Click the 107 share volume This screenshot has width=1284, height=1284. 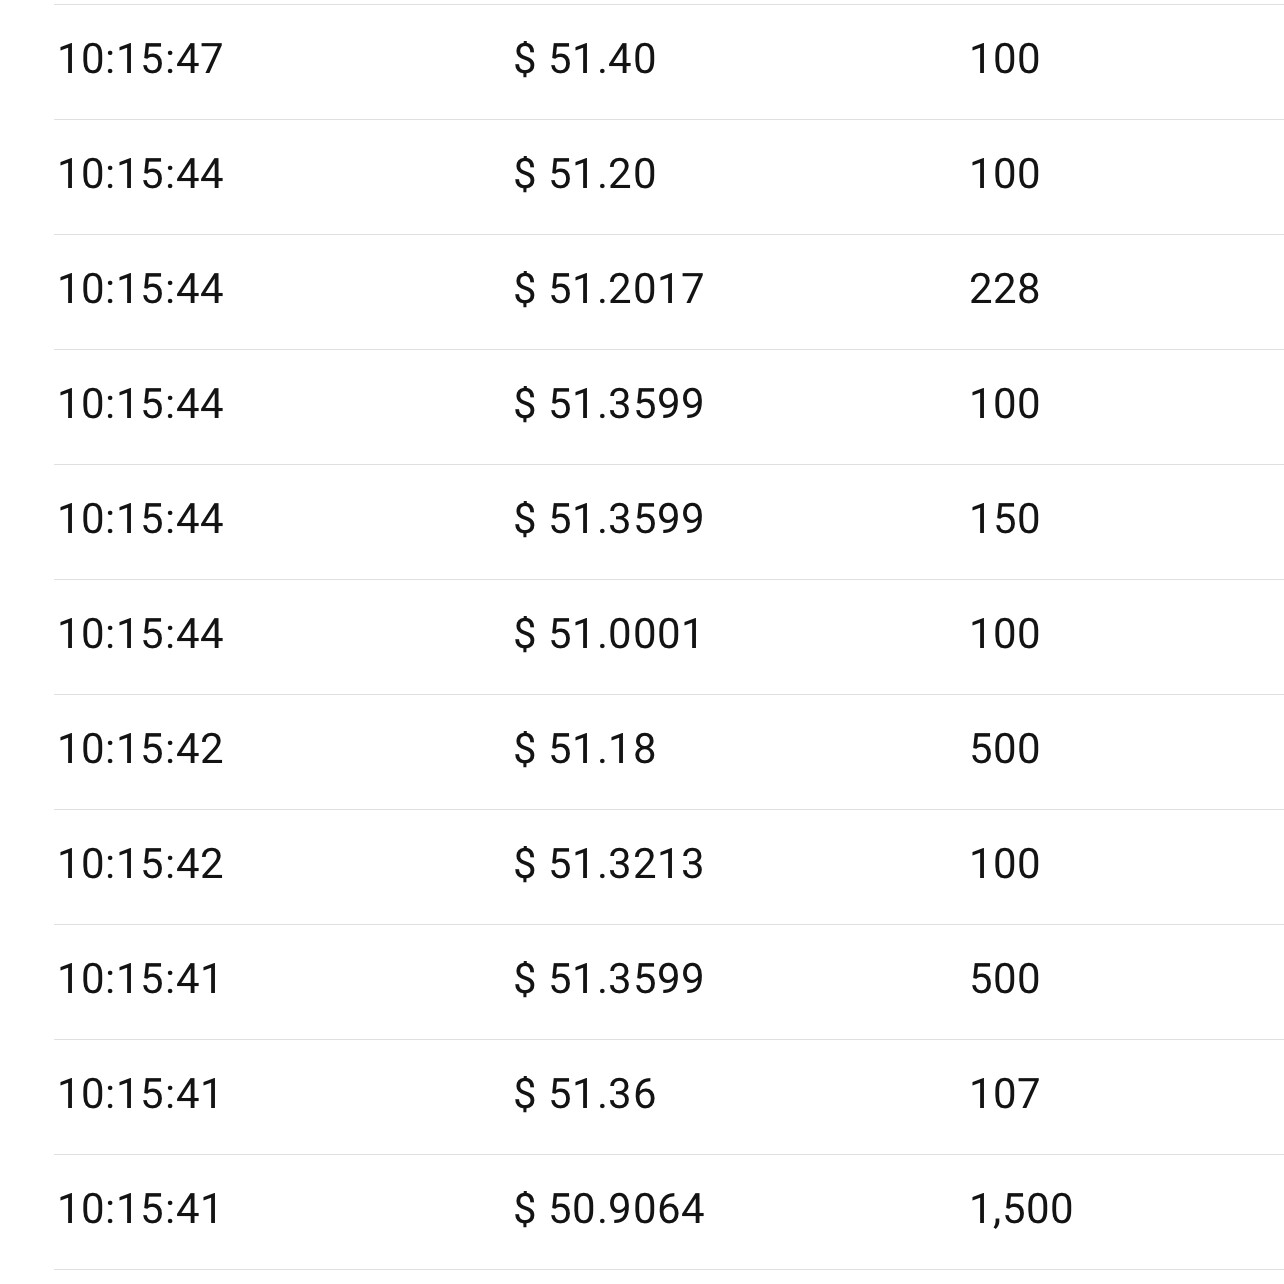[1004, 1094]
